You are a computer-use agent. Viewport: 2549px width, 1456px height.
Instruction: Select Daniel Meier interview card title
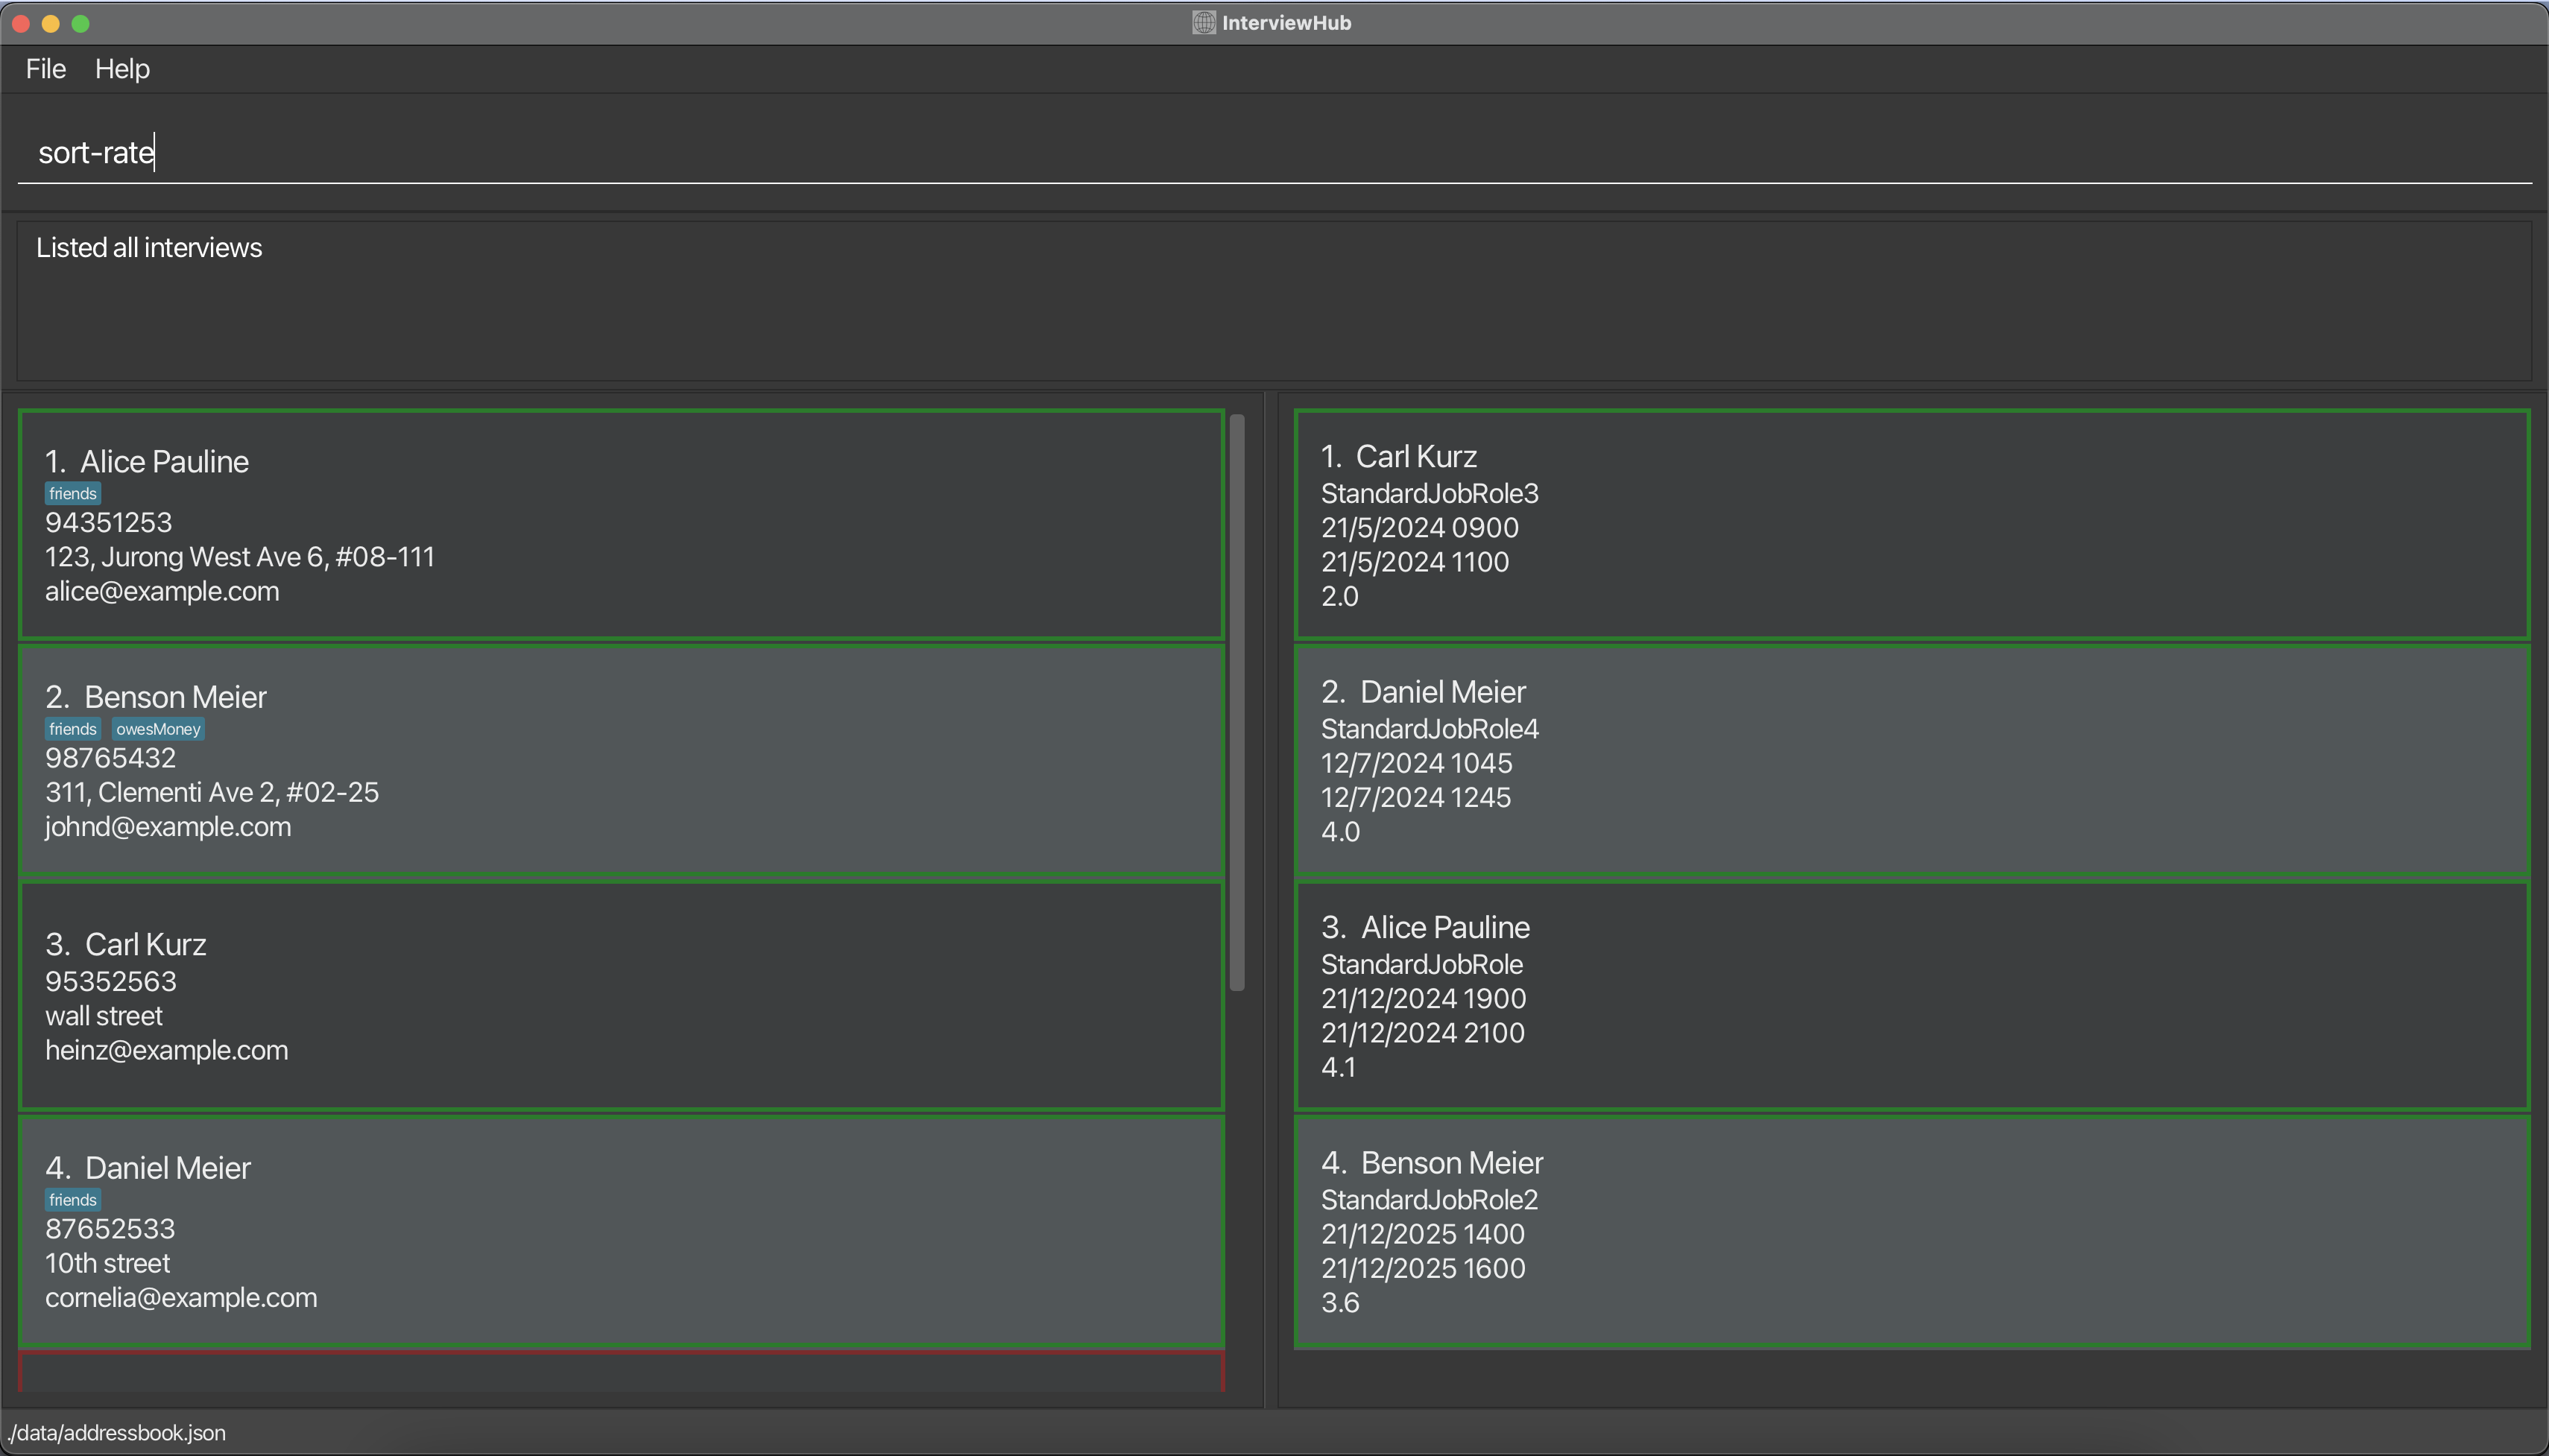1443,692
